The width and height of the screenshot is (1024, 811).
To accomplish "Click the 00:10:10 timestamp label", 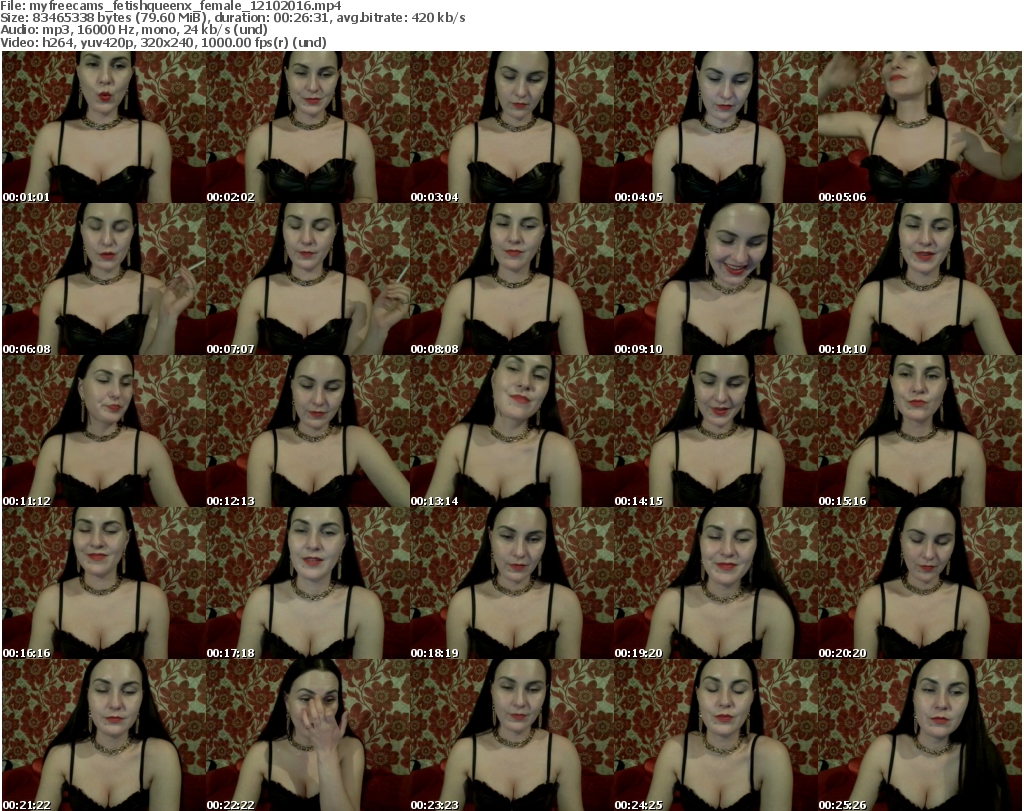I will (x=843, y=349).
